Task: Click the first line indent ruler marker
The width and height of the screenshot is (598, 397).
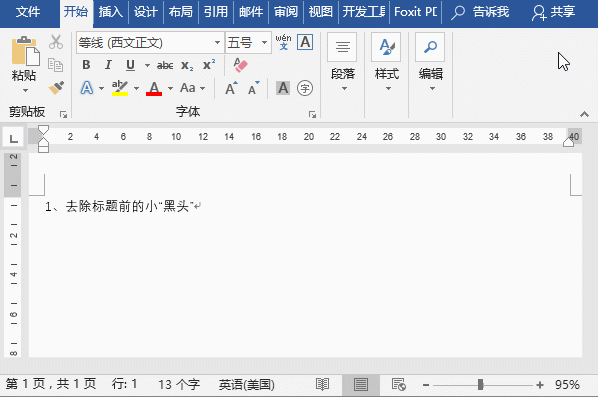Action: 43,130
